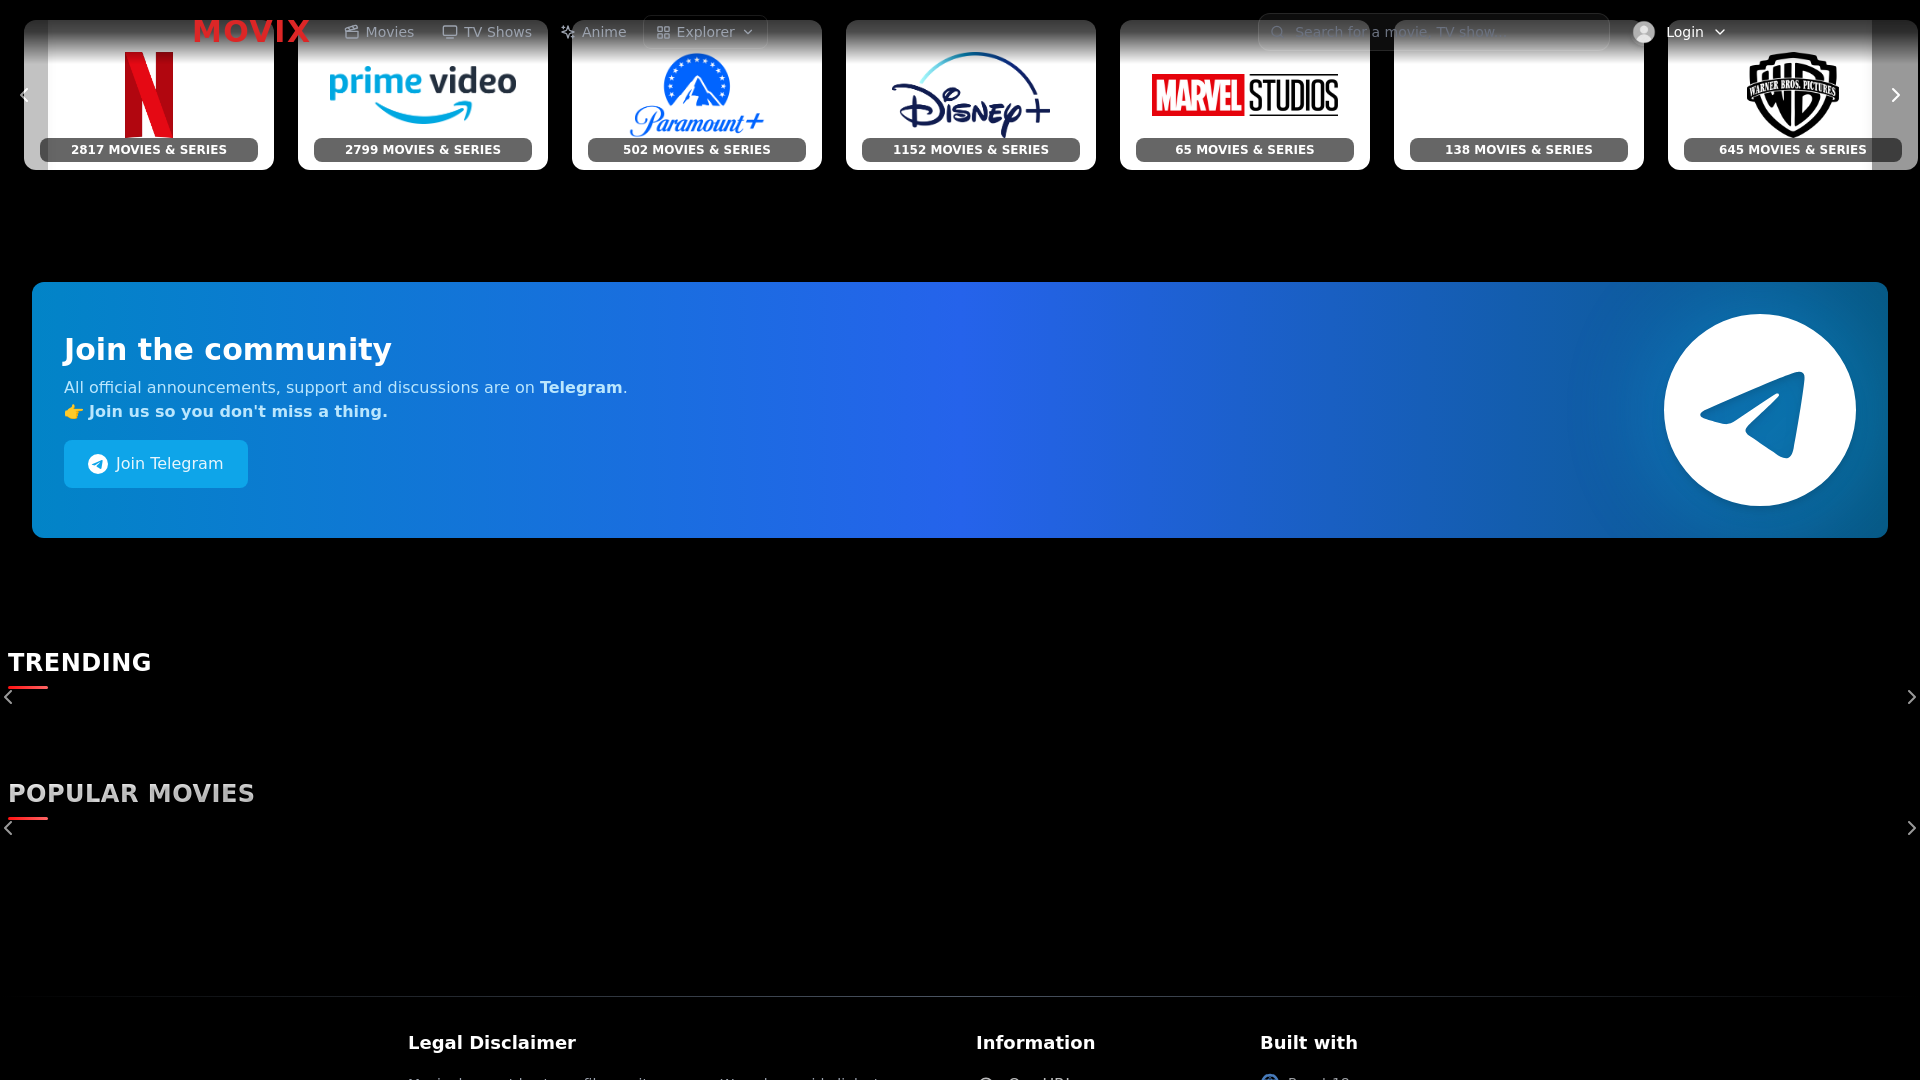This screenshot has height=1080, width=1920.
Task: Click the Built with footer heading
Action: pos(1309,1043)
